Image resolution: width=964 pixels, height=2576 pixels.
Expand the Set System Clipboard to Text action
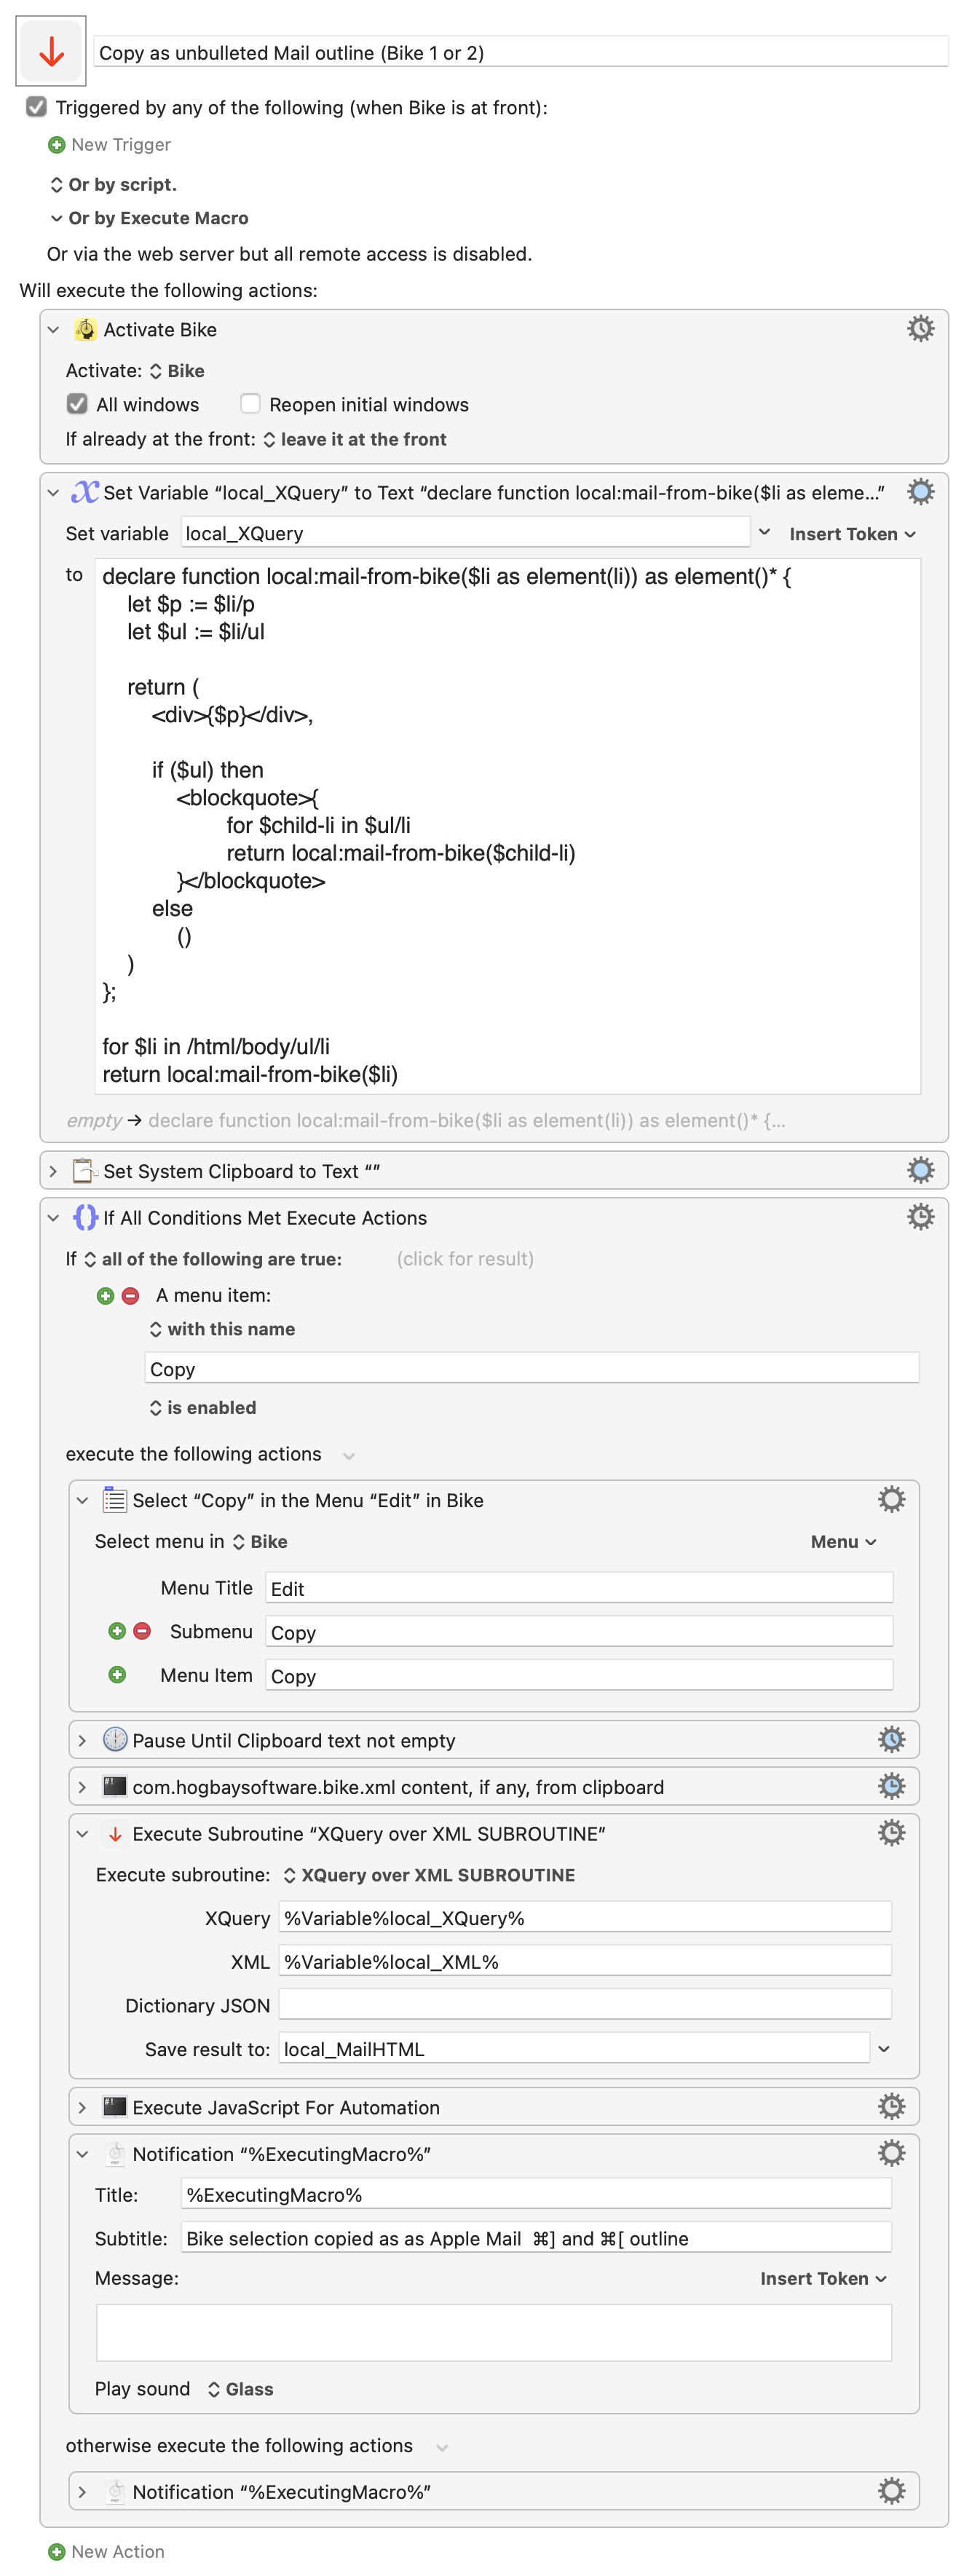click(x=54, y=1170)
